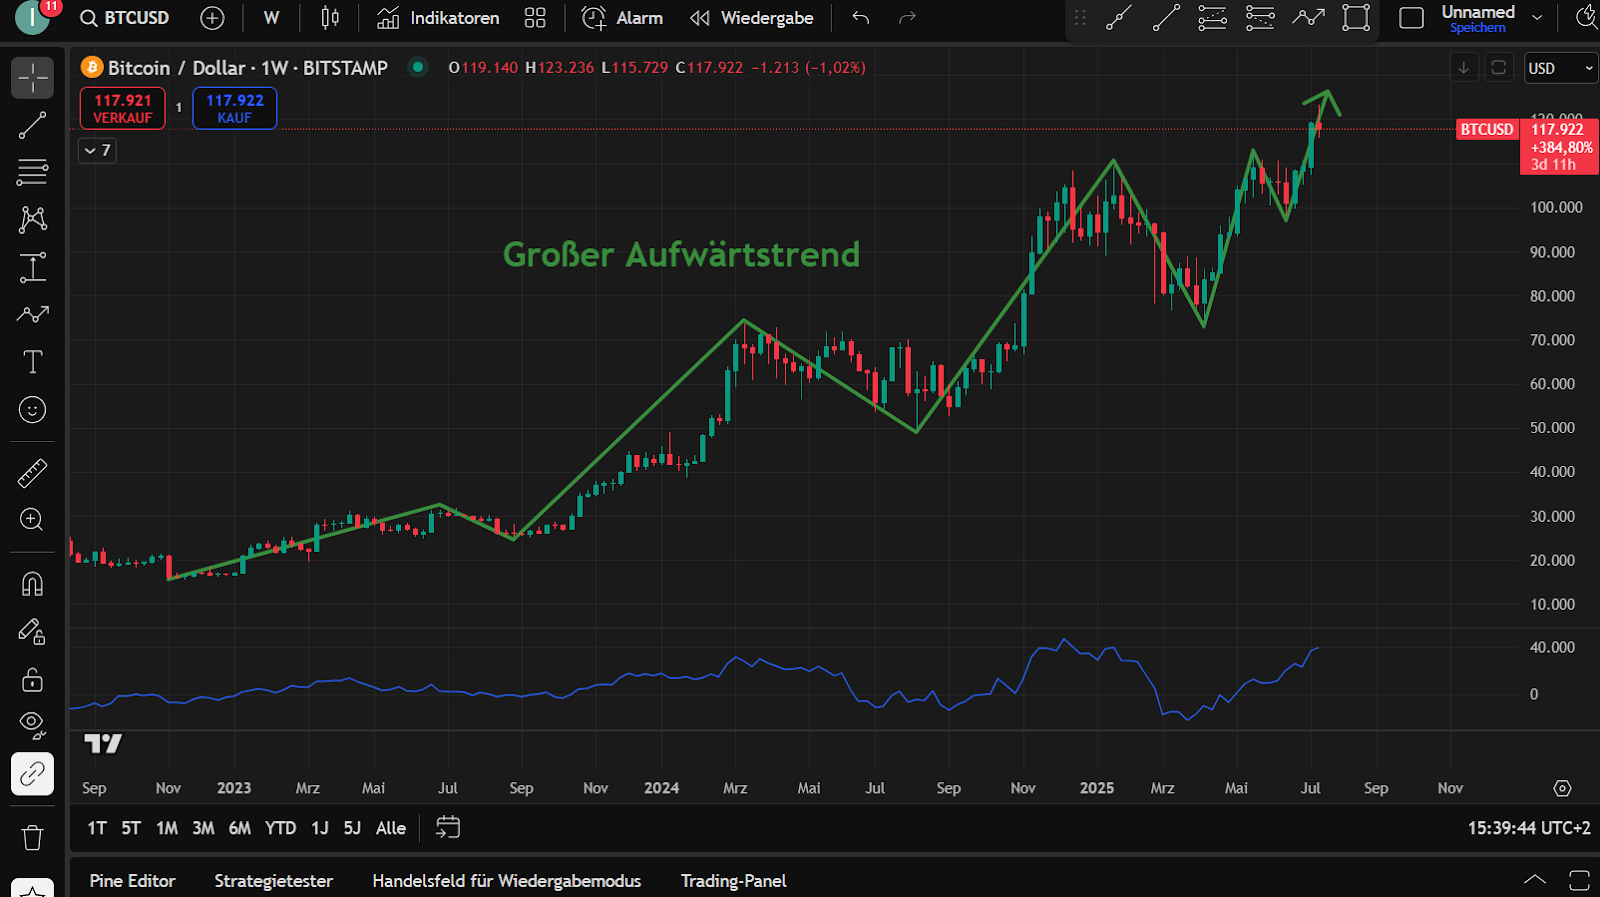Screen dimensions: 1600x897
Task: Open the Fibonacci retracement tool group
Action: click(32, 172)
